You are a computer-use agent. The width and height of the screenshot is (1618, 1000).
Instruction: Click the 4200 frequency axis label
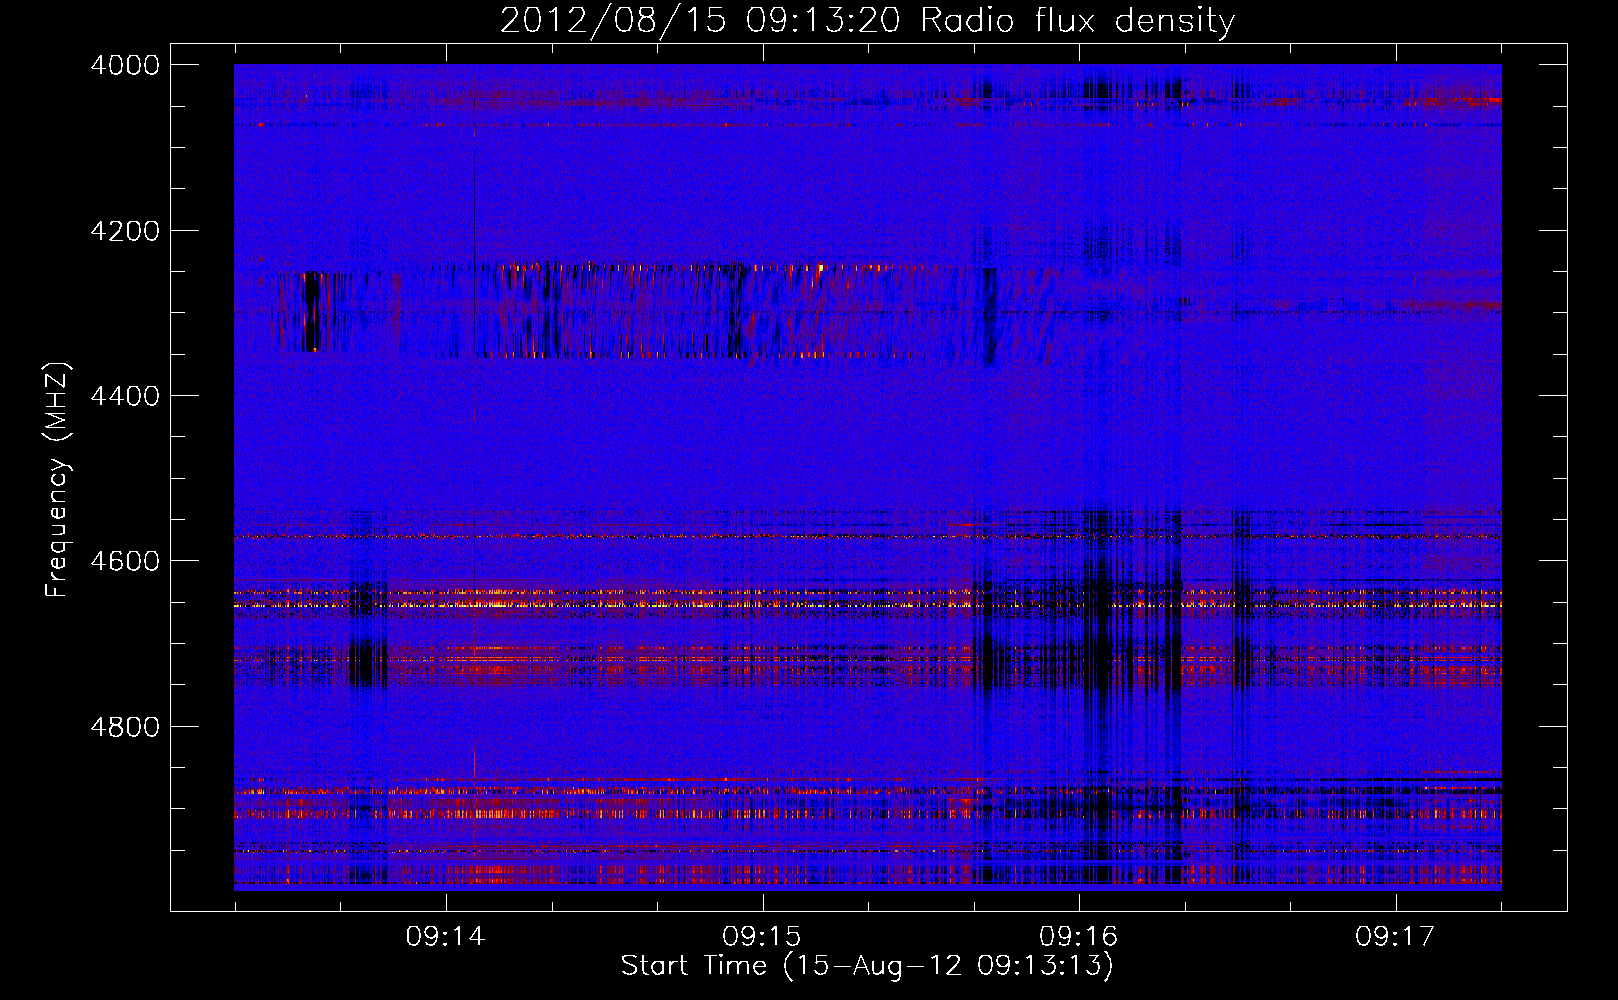click(x=125, y=231)
